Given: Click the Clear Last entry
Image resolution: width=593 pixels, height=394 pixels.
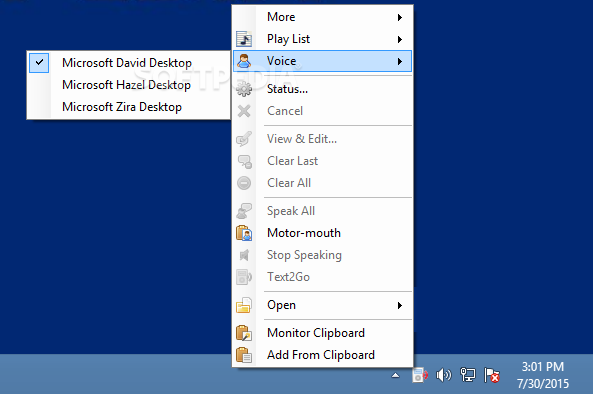Looking at the screenshot, I should 323,161.
